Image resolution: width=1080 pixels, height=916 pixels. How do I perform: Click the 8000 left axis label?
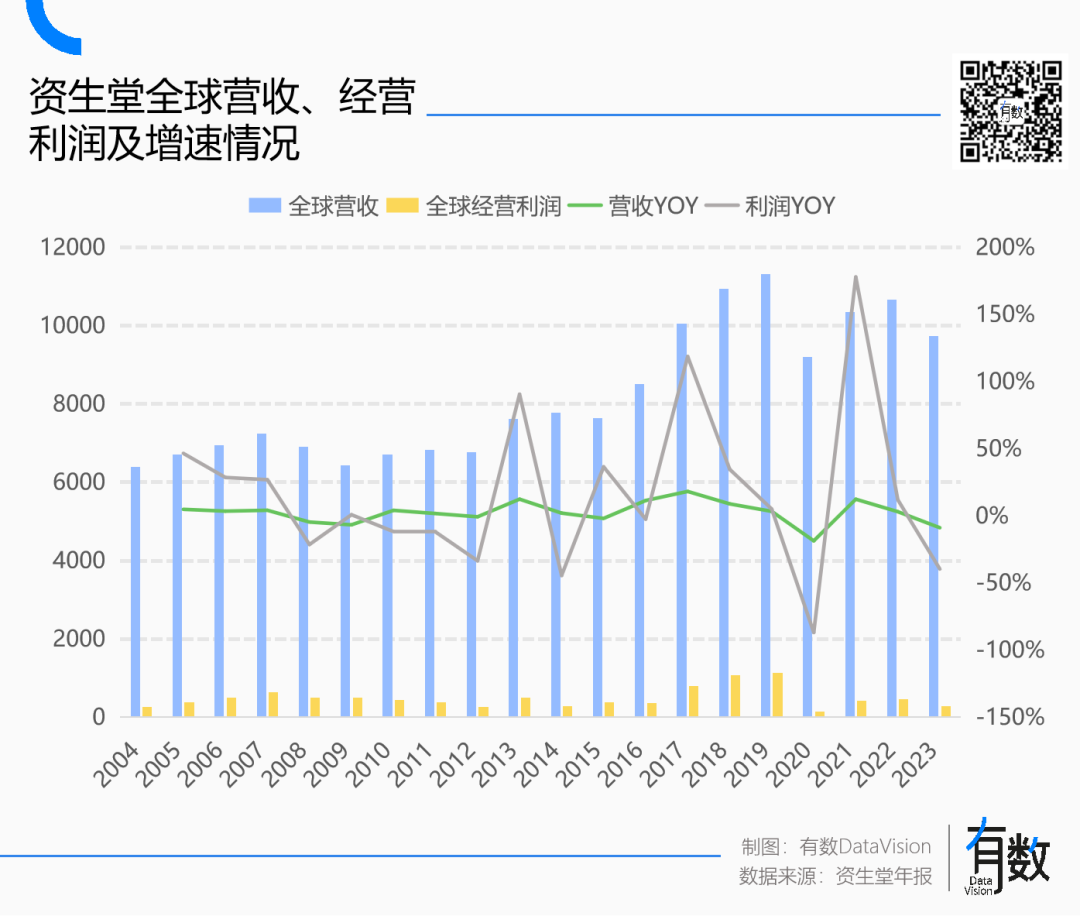[x=79, y=404]
